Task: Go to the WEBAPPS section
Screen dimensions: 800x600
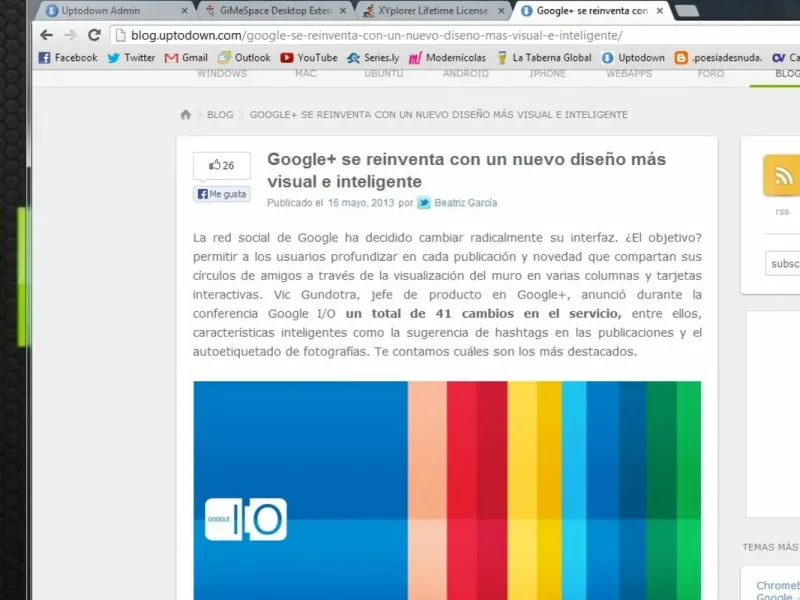Action: click(x=629, y=73)
